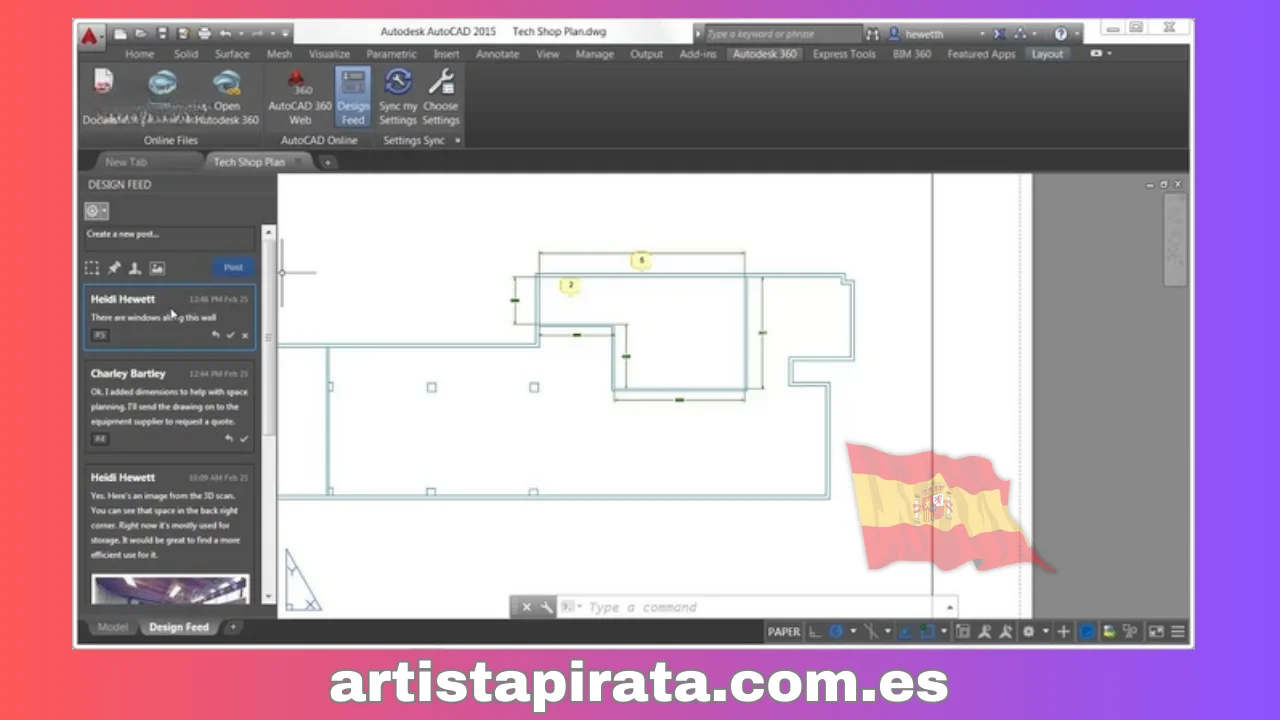
Task: Reply to Charley Bartley's post
Action: coord(228,439)
